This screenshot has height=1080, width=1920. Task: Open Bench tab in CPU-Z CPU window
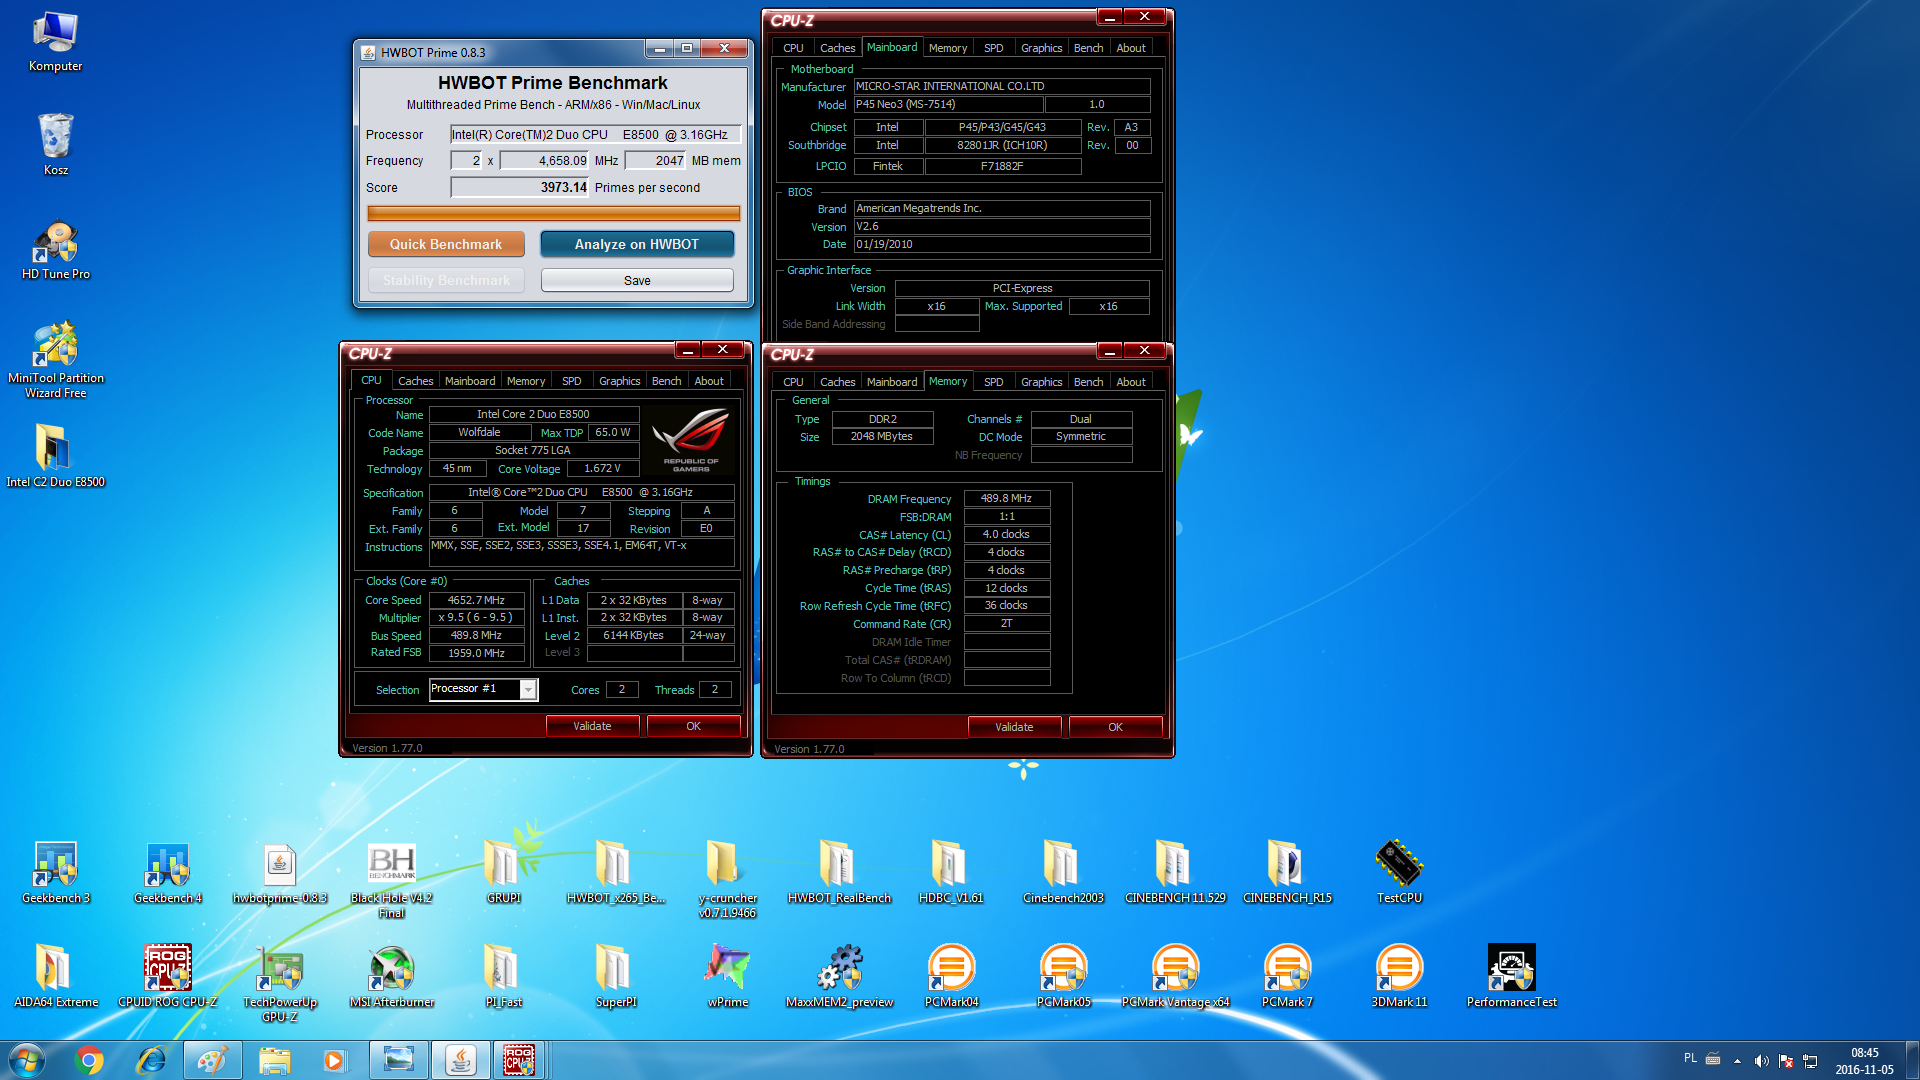[666, 381]
